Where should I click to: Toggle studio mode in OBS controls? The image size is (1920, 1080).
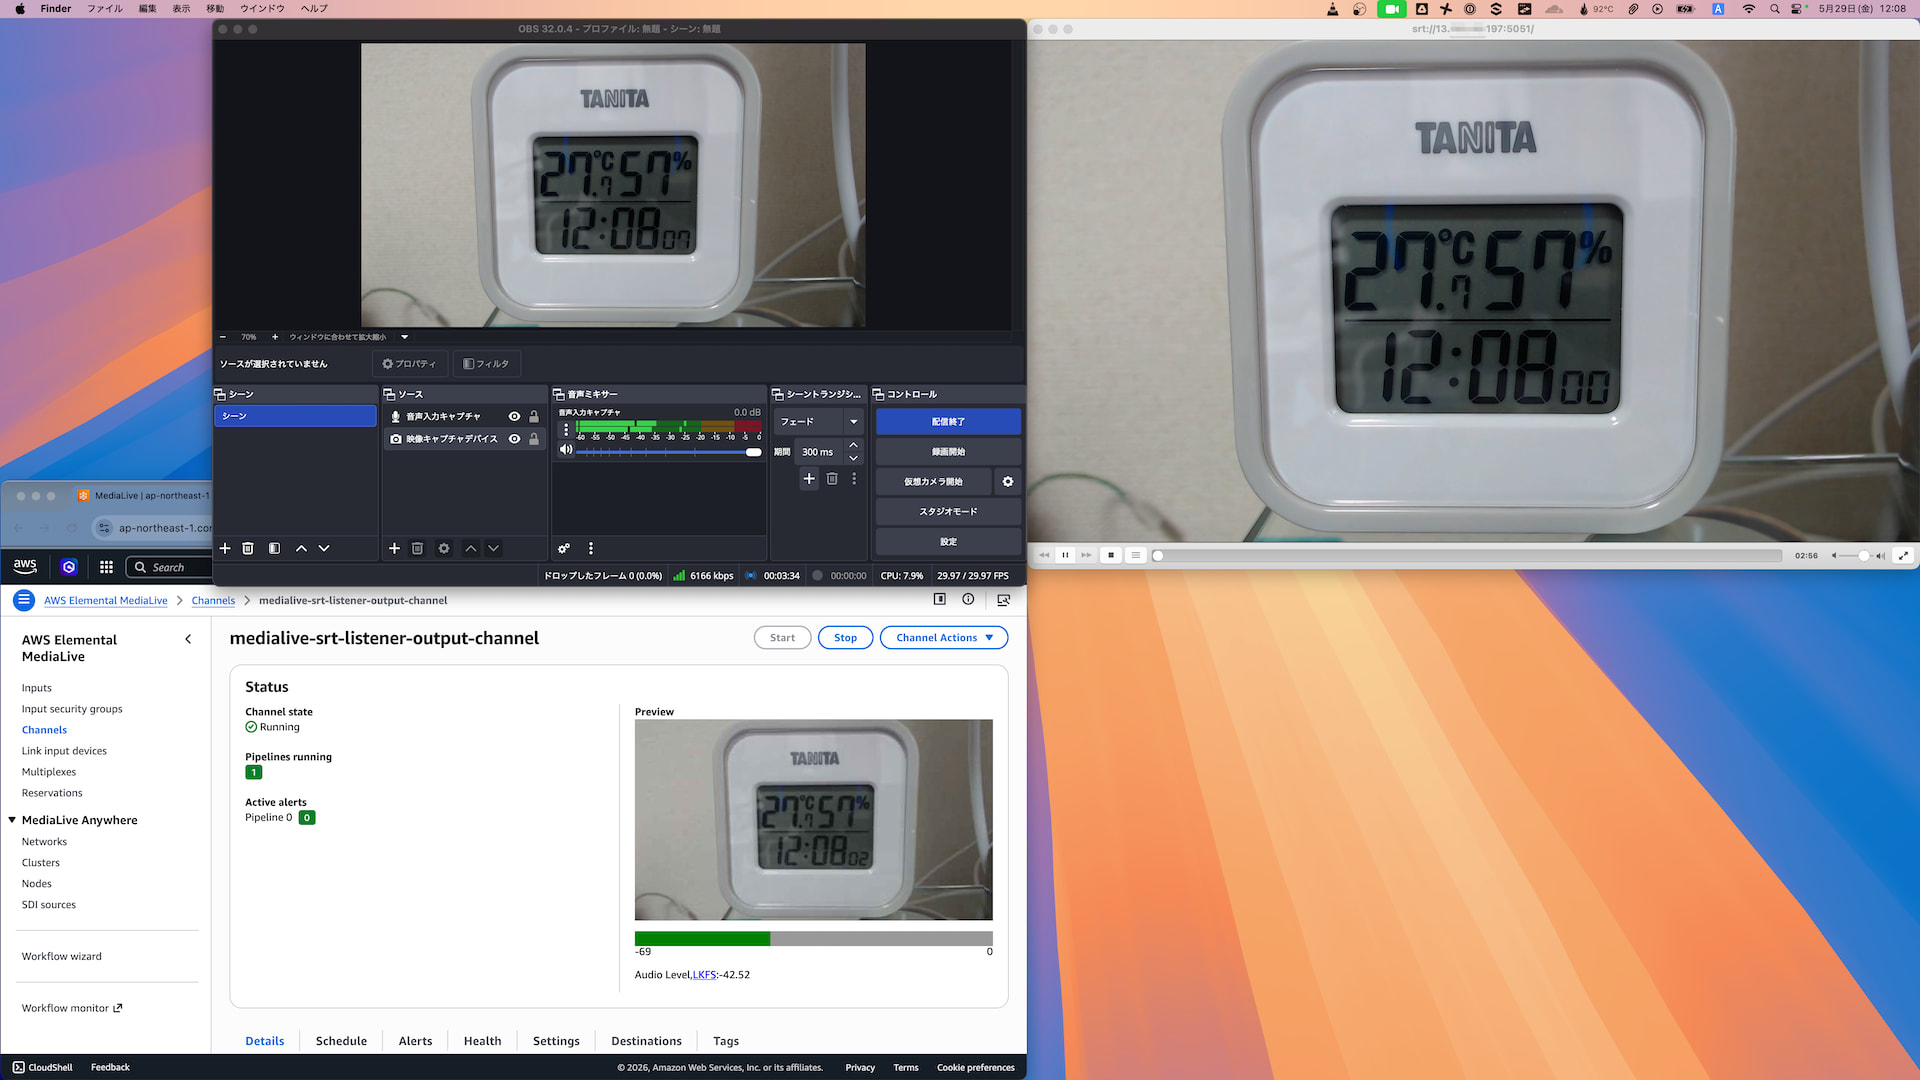(x=948, y=512)
